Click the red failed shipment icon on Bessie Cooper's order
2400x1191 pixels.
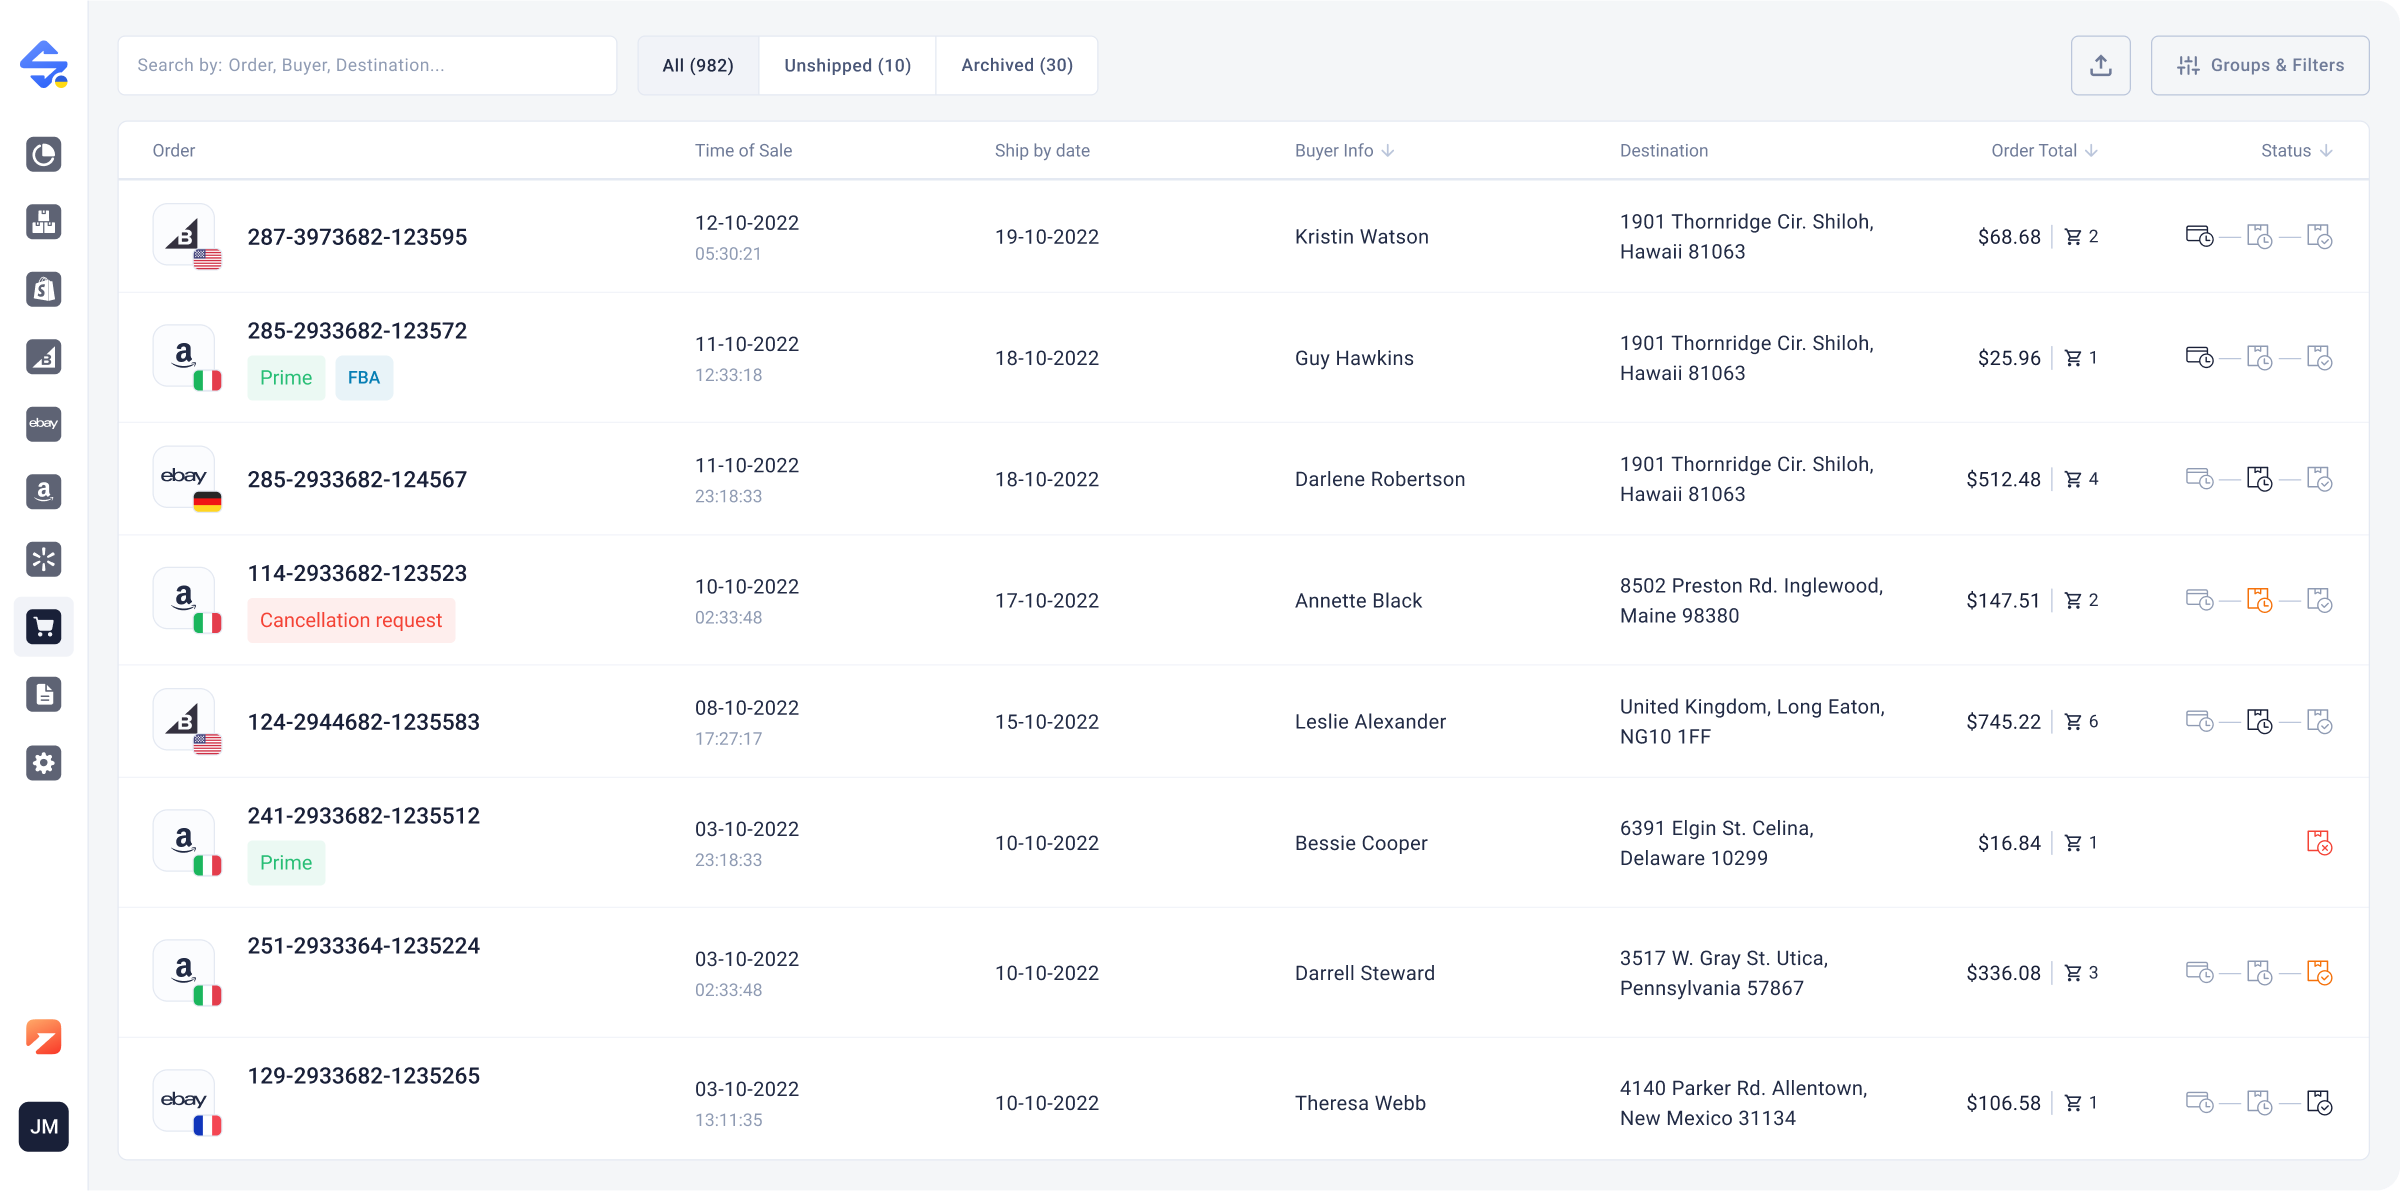(x=2320, y=843)
